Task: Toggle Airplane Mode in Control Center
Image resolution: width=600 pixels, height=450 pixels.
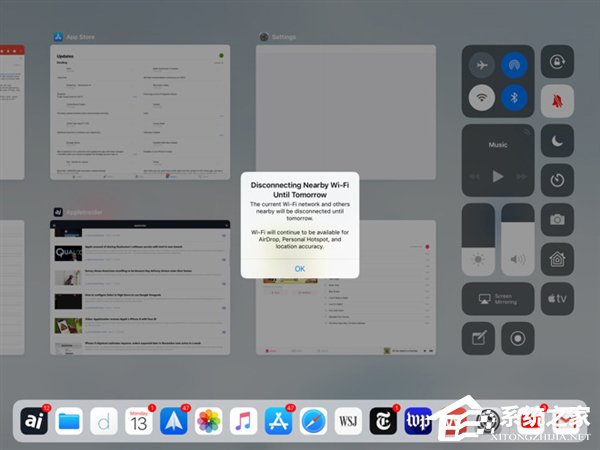Action: (x=483, y=62)
